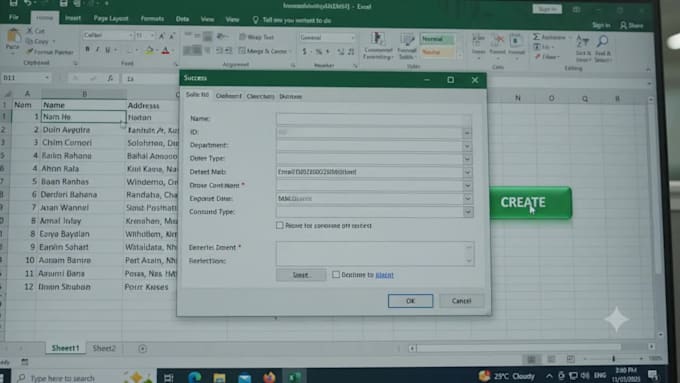This screenshot has height=383, width=680.
Task: Open File Explorer from the taskbar
Action: (219, 378)
